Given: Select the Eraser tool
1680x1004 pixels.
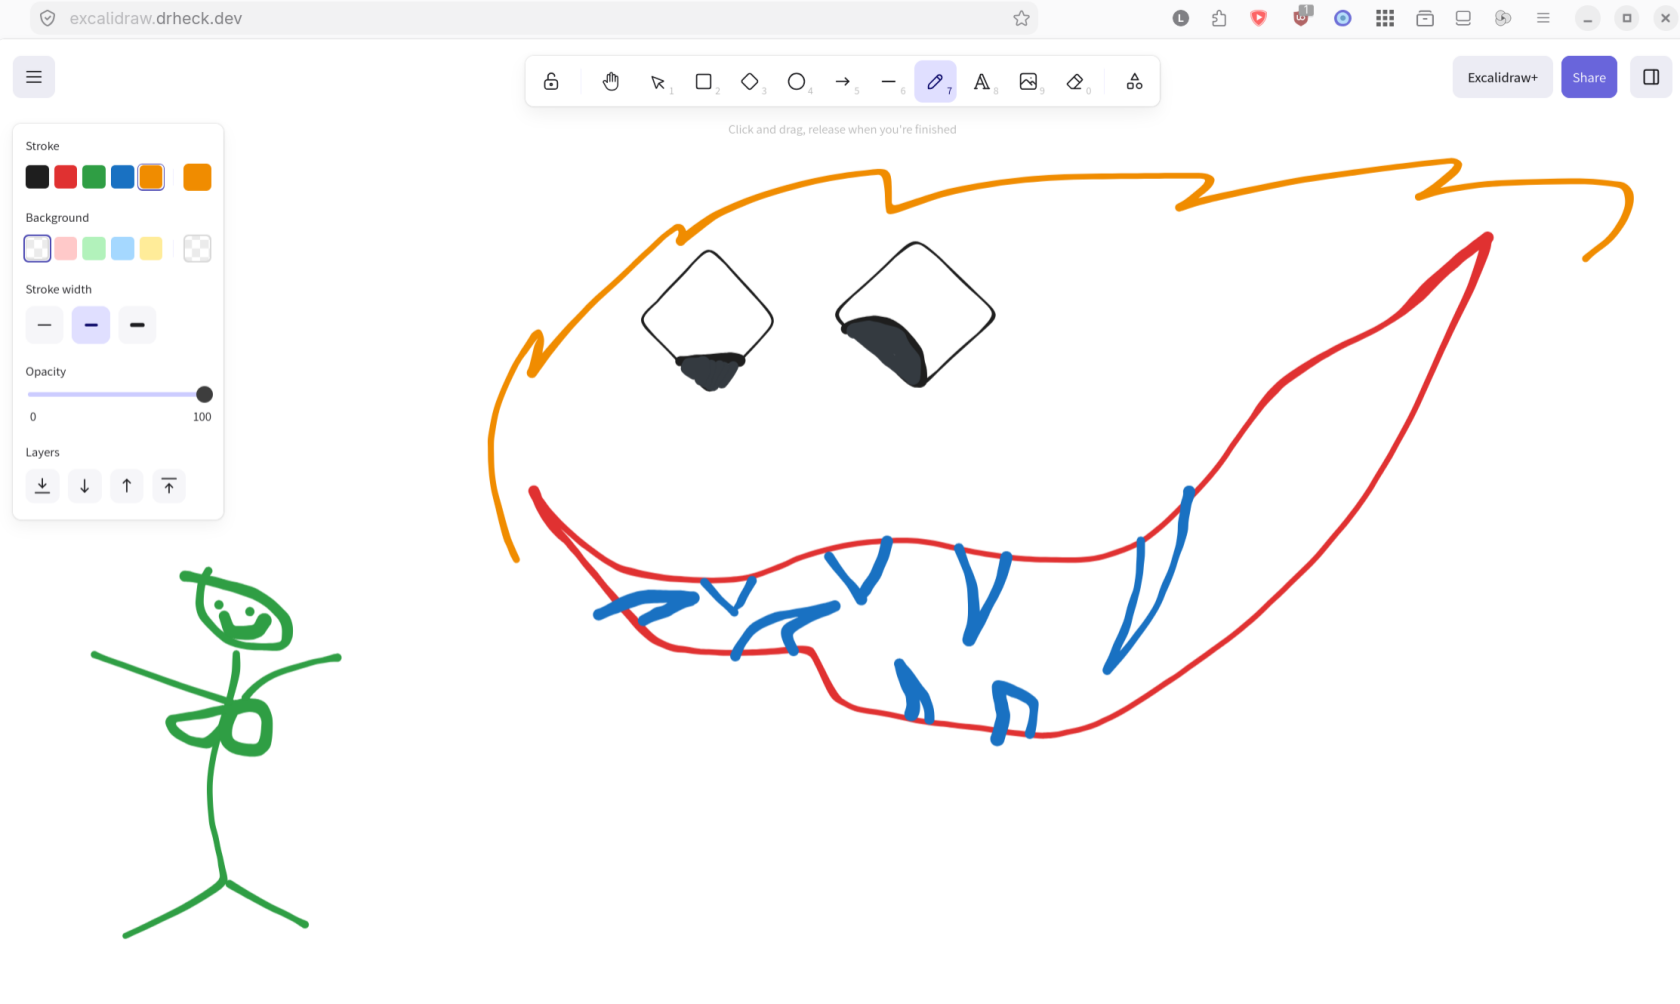Looking at the screenshot, I should pos(1075,81).
